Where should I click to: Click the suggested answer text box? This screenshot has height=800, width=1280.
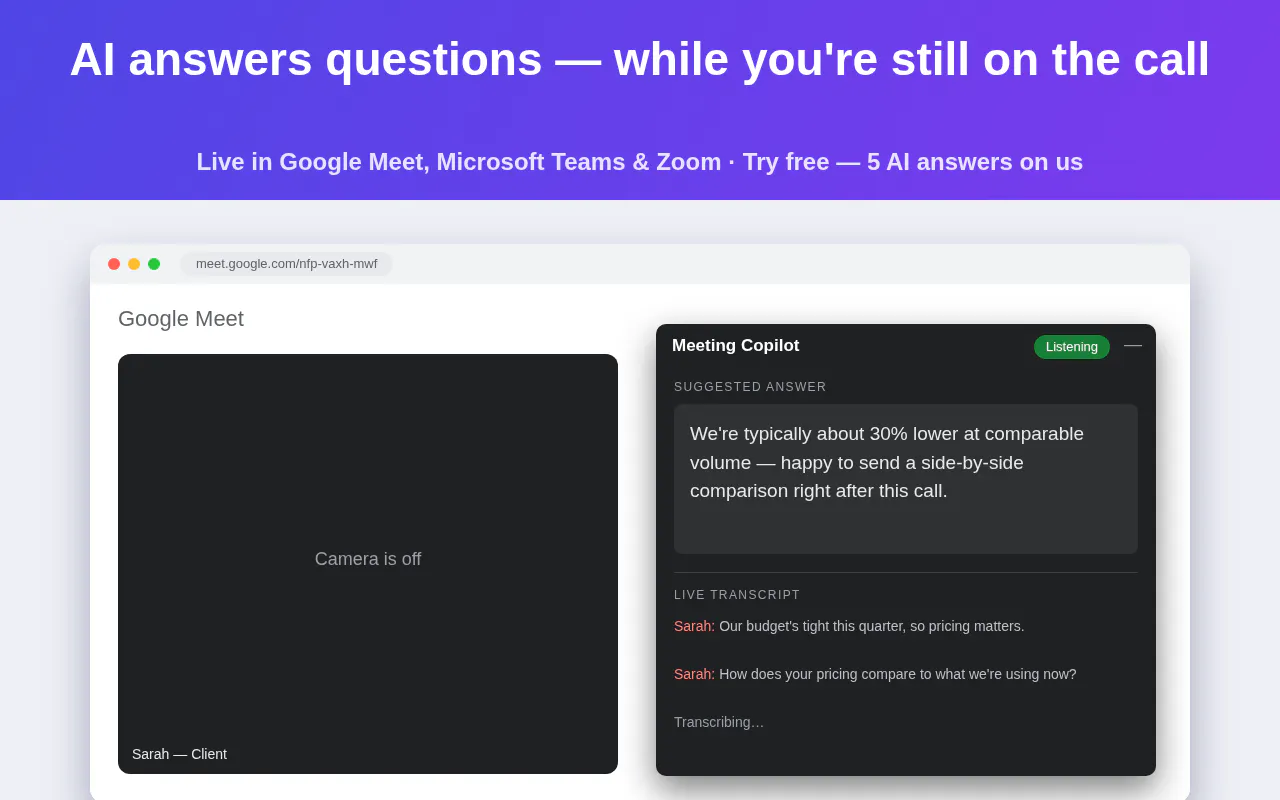(906, 479)
